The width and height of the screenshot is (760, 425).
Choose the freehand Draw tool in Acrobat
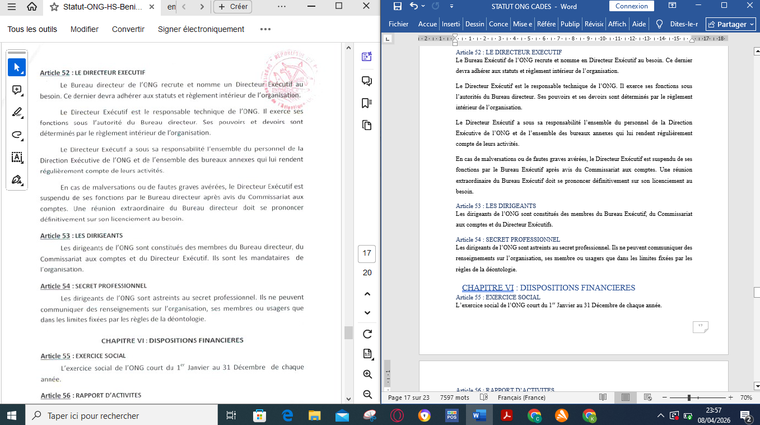[x=17, y=135]
